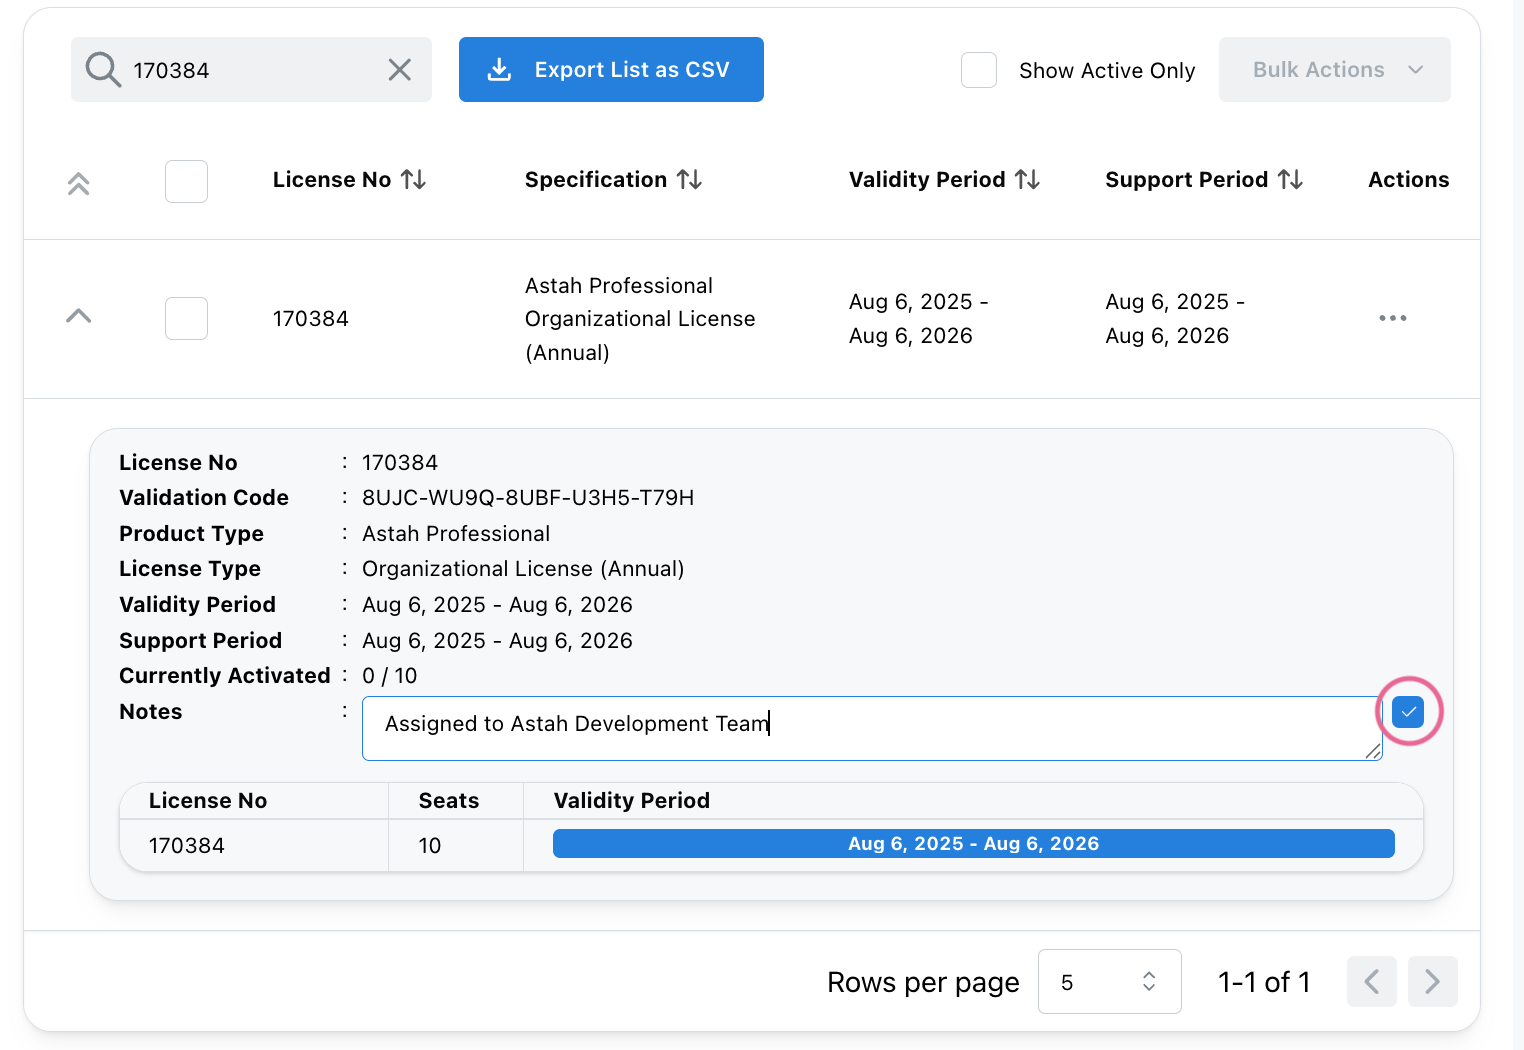Check the 170384 row checkbox
This screenshot has height=1050, width=1524.
click(x=186, y=318)
